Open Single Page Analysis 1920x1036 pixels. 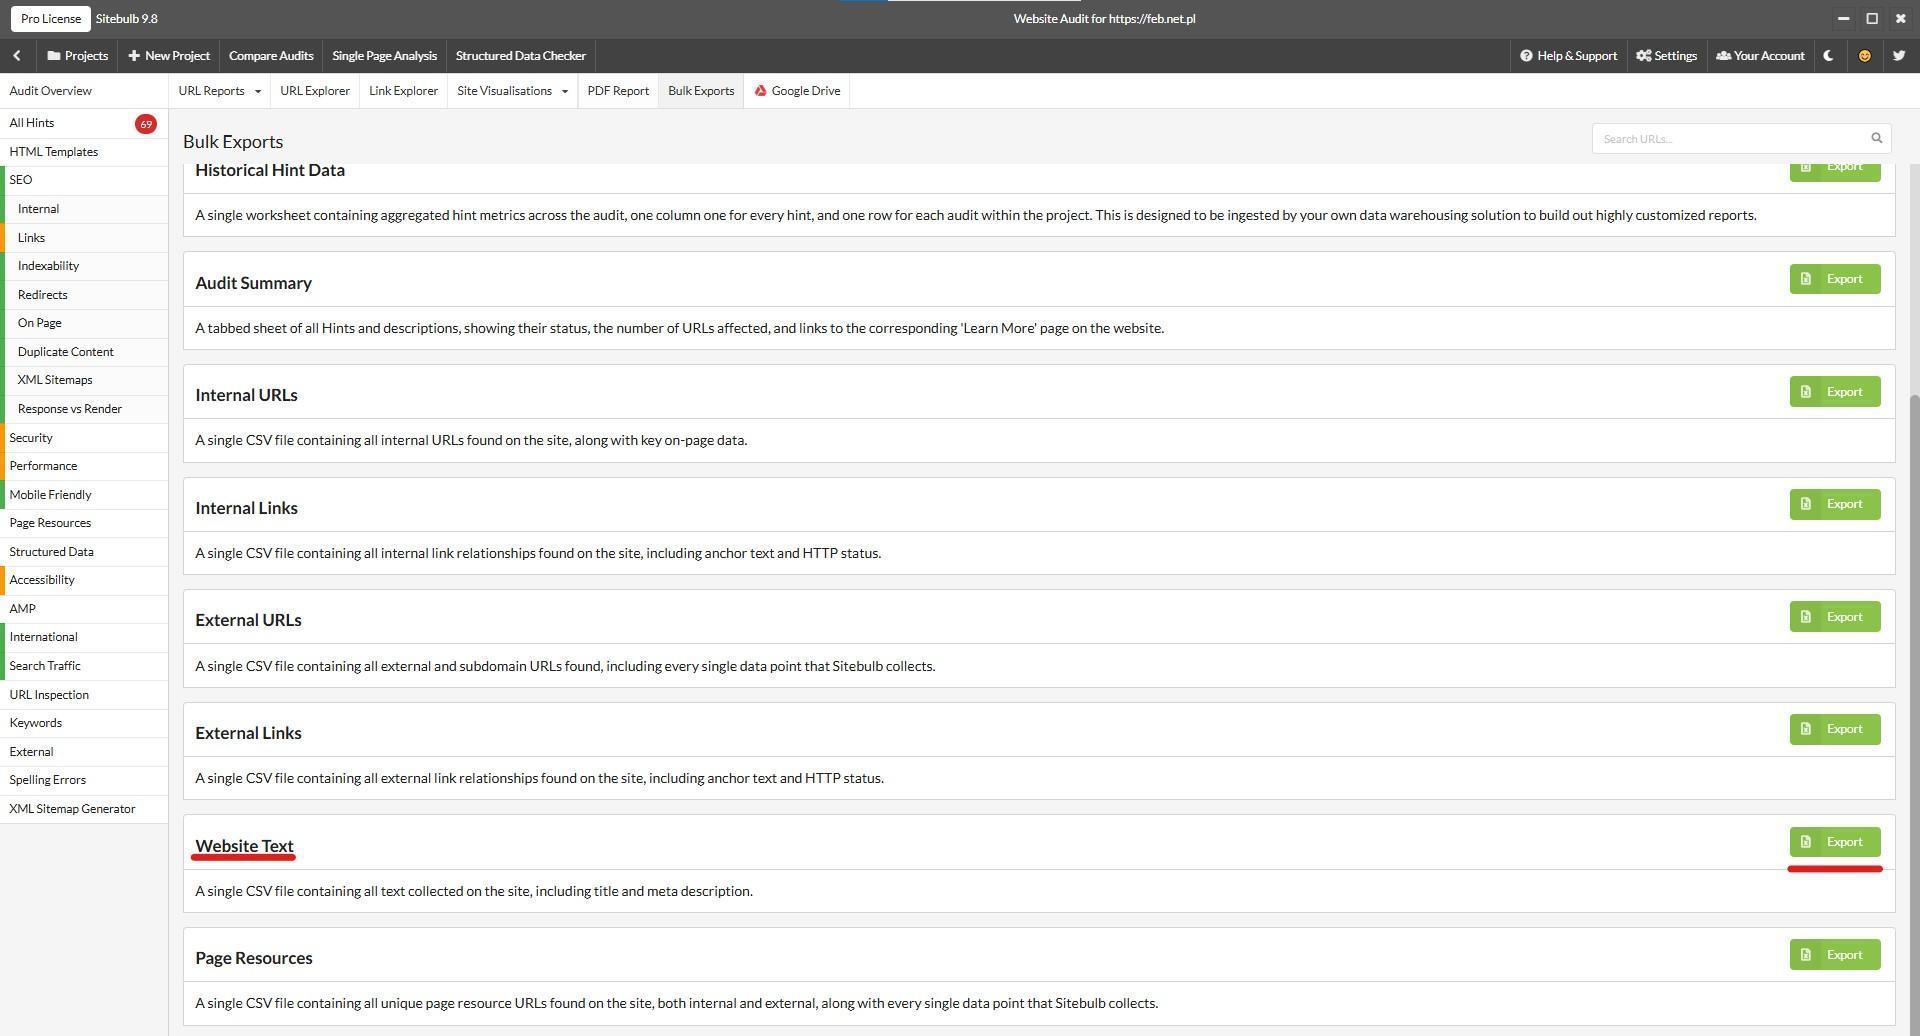coord(385,56)
